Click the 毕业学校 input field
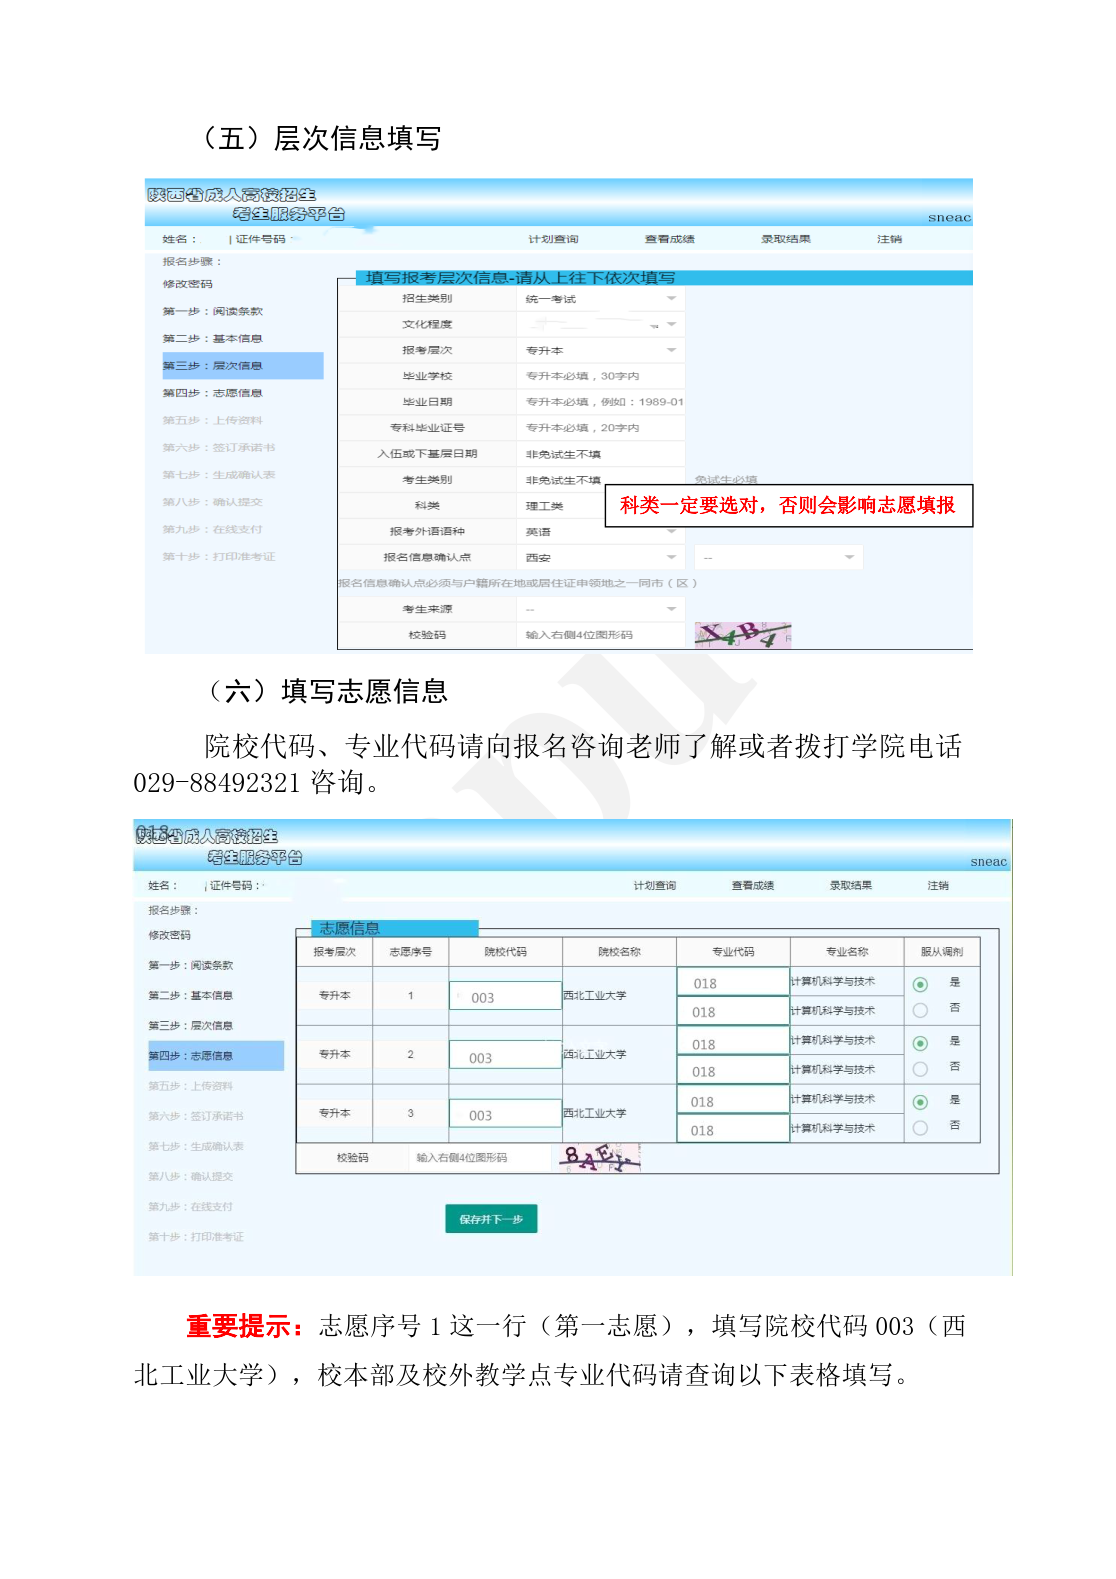 (600, 376)
